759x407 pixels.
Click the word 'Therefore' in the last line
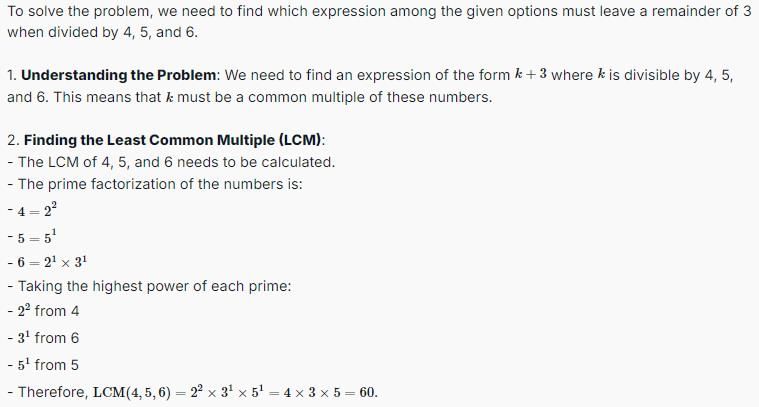tap(52, 392)
